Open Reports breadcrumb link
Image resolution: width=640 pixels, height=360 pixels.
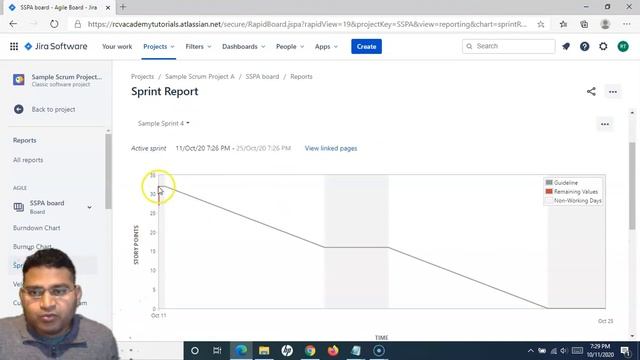(301, 76)
